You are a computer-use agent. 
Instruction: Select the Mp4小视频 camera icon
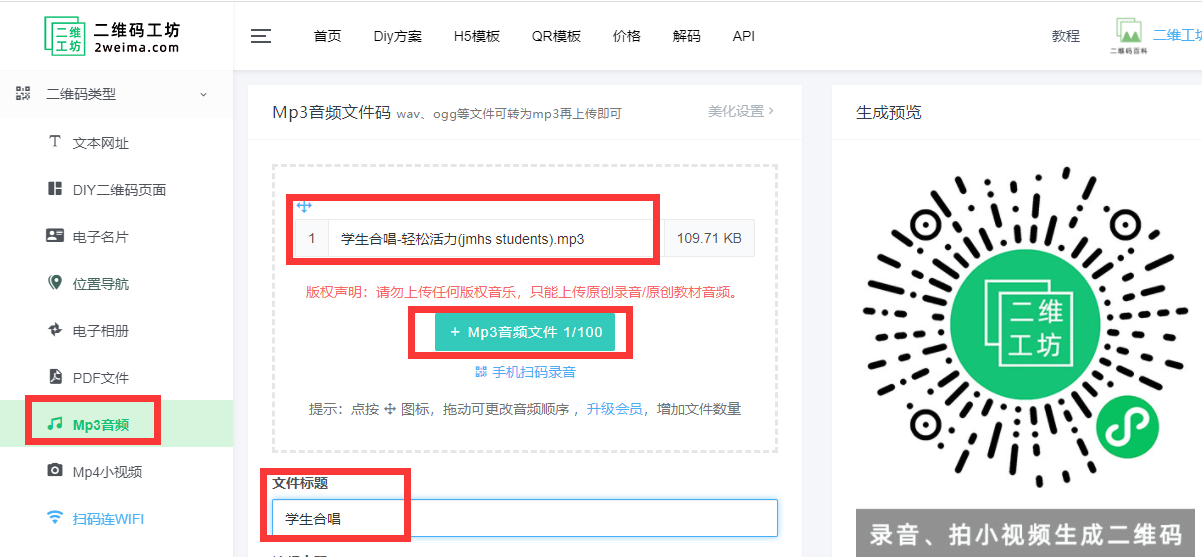pyautogui.click(x=55, y=471)
